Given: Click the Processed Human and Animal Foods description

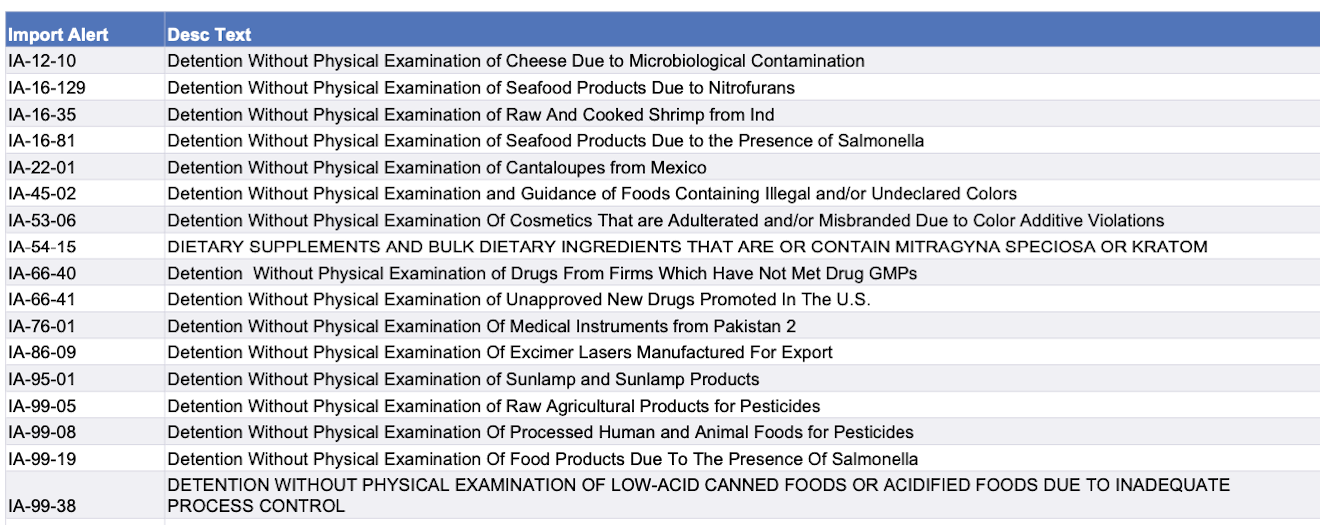Looking at the screenshot, I should pyautogui.click(x=742, y=432).
